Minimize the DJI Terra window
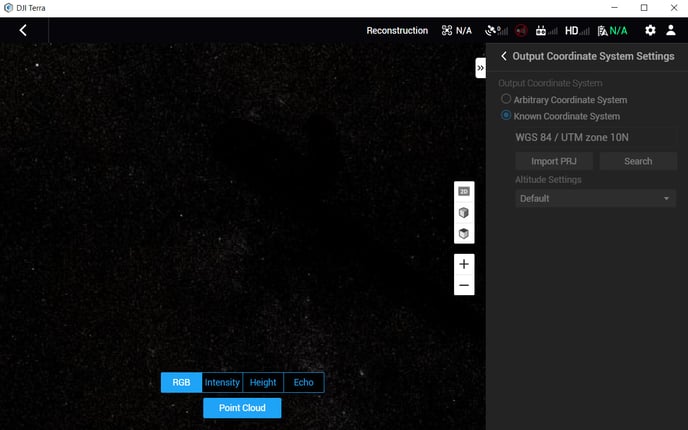 coord(614,7)
